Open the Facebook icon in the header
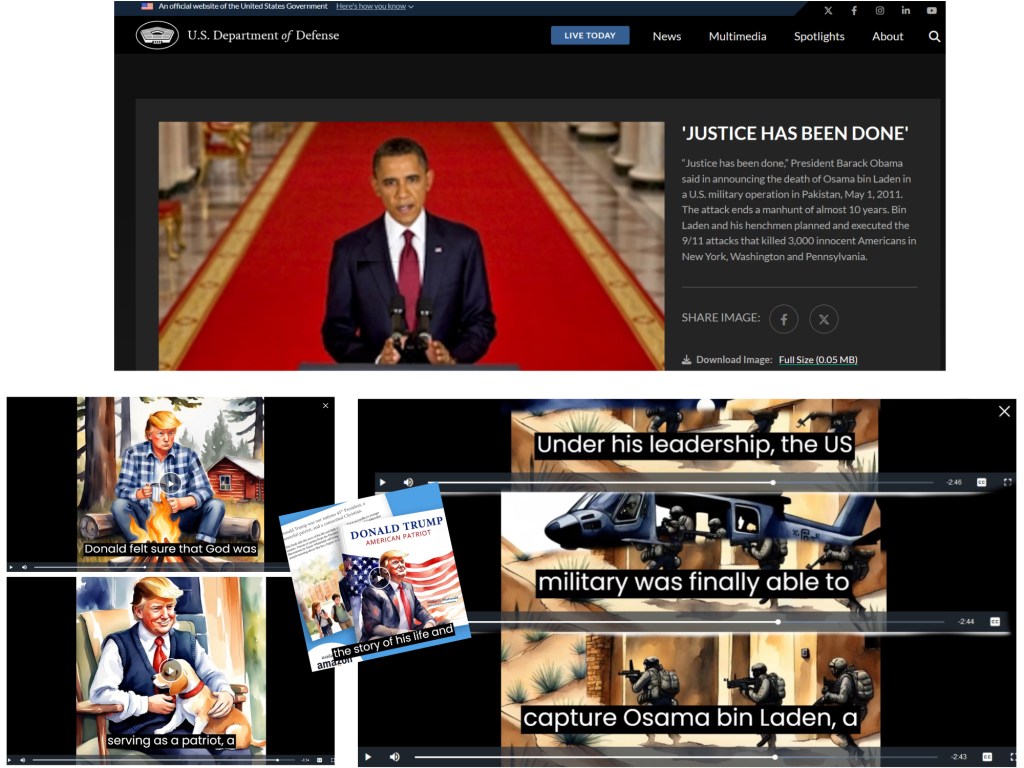 pos(854,10)
